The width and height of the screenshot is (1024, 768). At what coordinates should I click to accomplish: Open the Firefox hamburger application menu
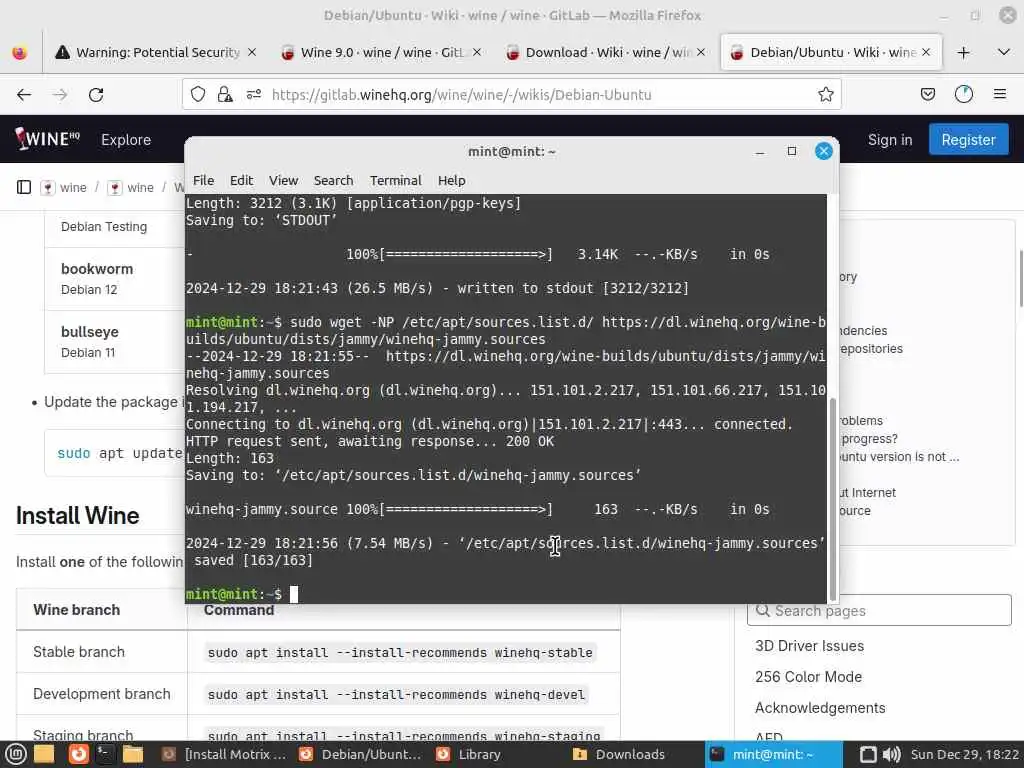1000,95
